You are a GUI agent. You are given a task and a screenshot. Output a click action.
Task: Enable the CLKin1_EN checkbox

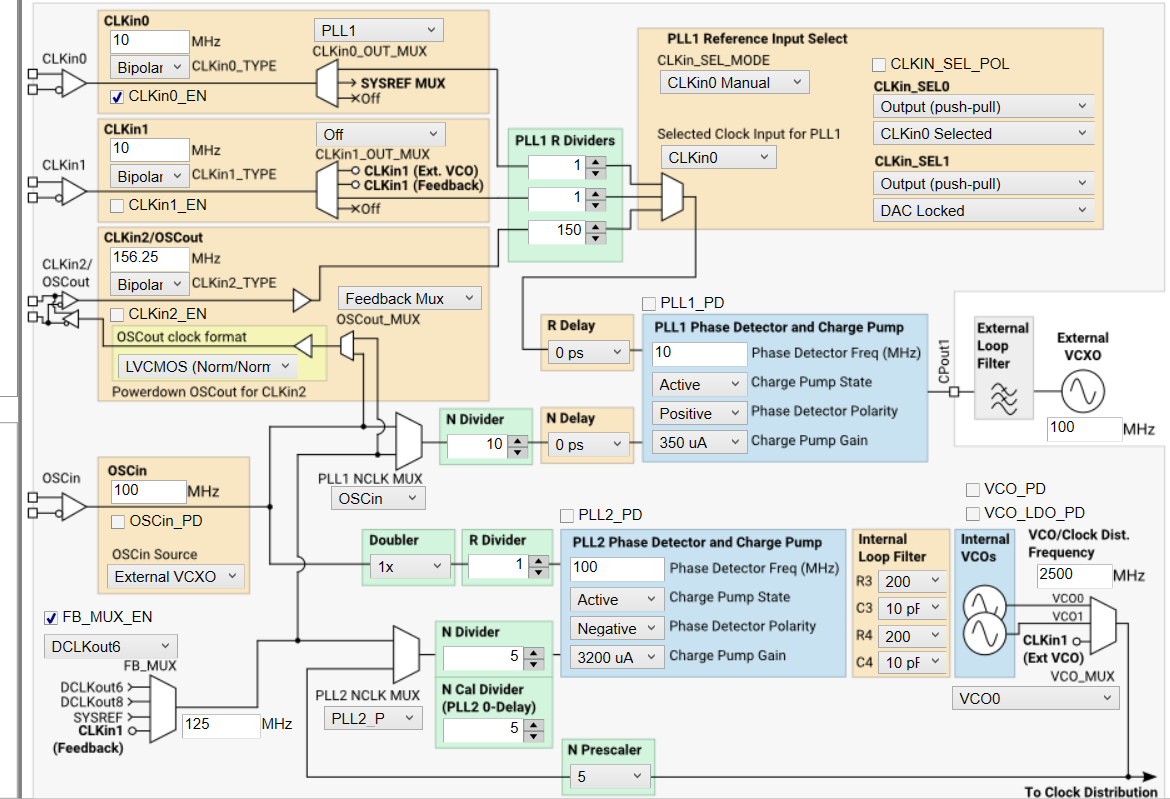tap(117, 205)
